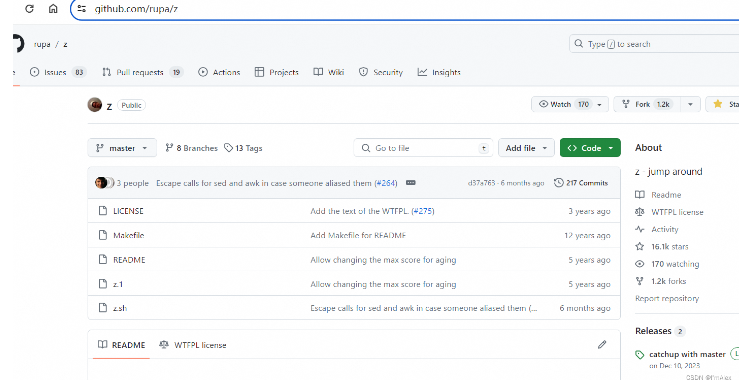Screen dimensions: 753x380
Task: Open the Releases 2 heading link
Action: [x=660, y=331]
